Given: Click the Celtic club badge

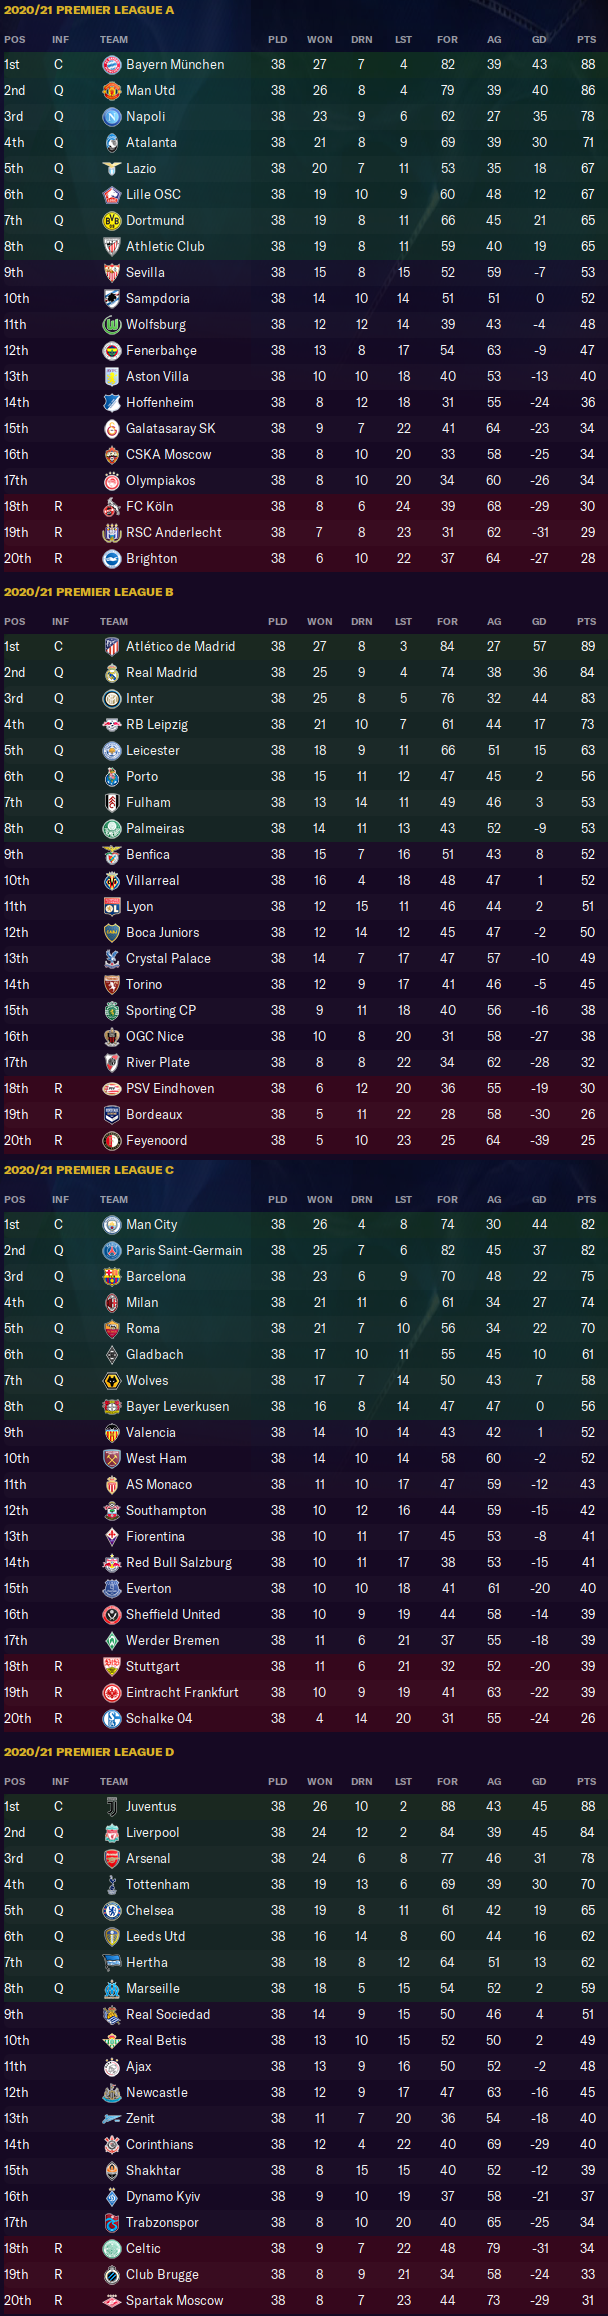Looking at the screenshot, I should click(x=112, y=2248).
